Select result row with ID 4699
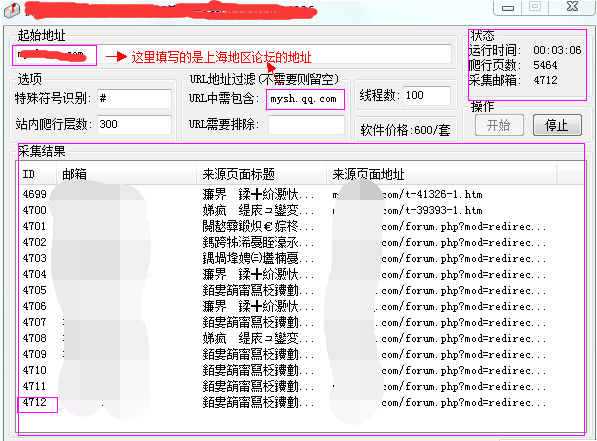597x441 pixels. [301, 194]
